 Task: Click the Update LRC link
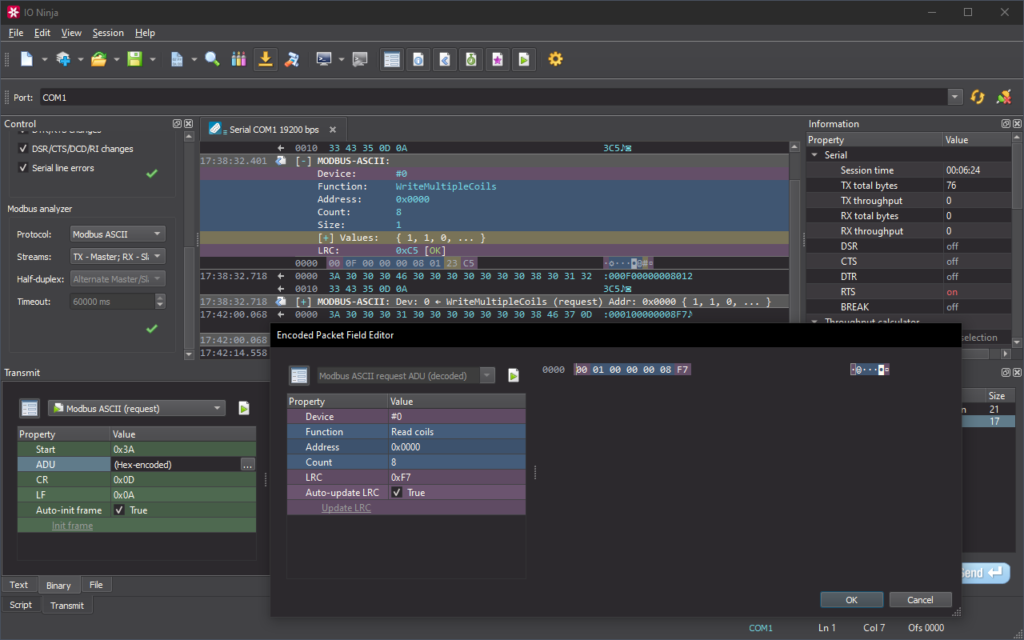[345, 508]
